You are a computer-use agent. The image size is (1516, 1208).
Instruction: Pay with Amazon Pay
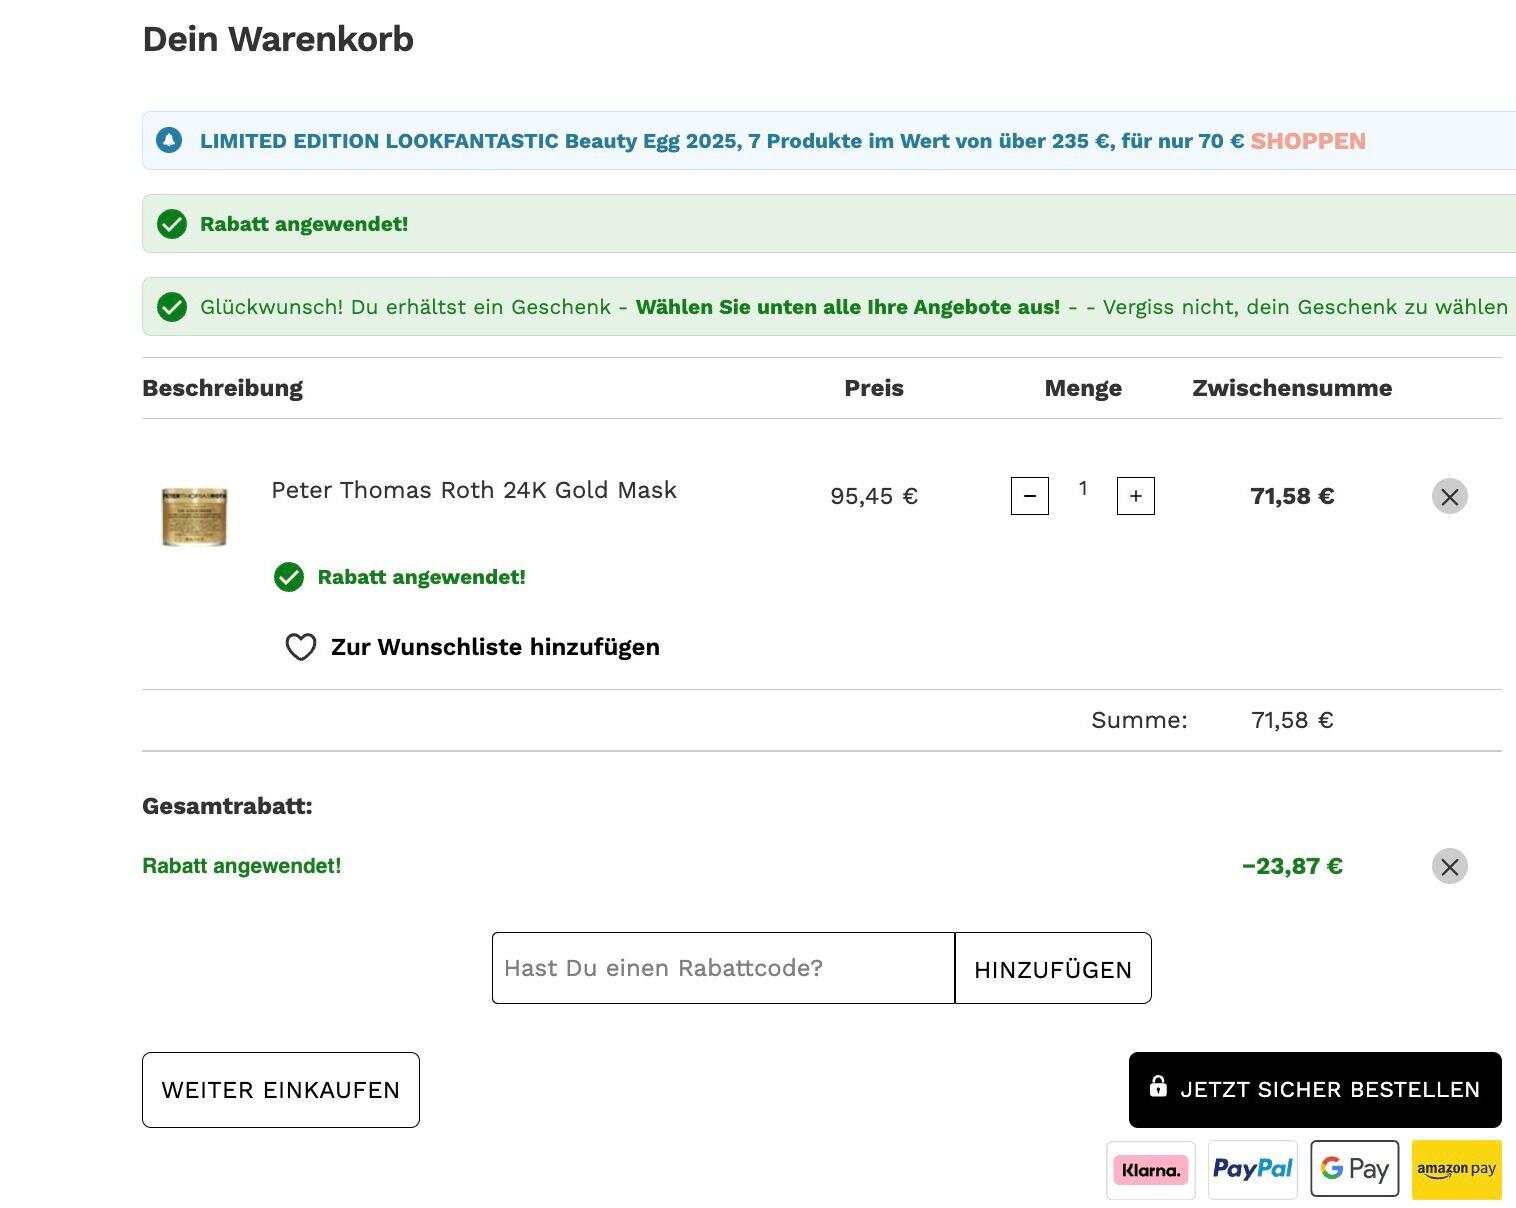pos(1457,1170)
